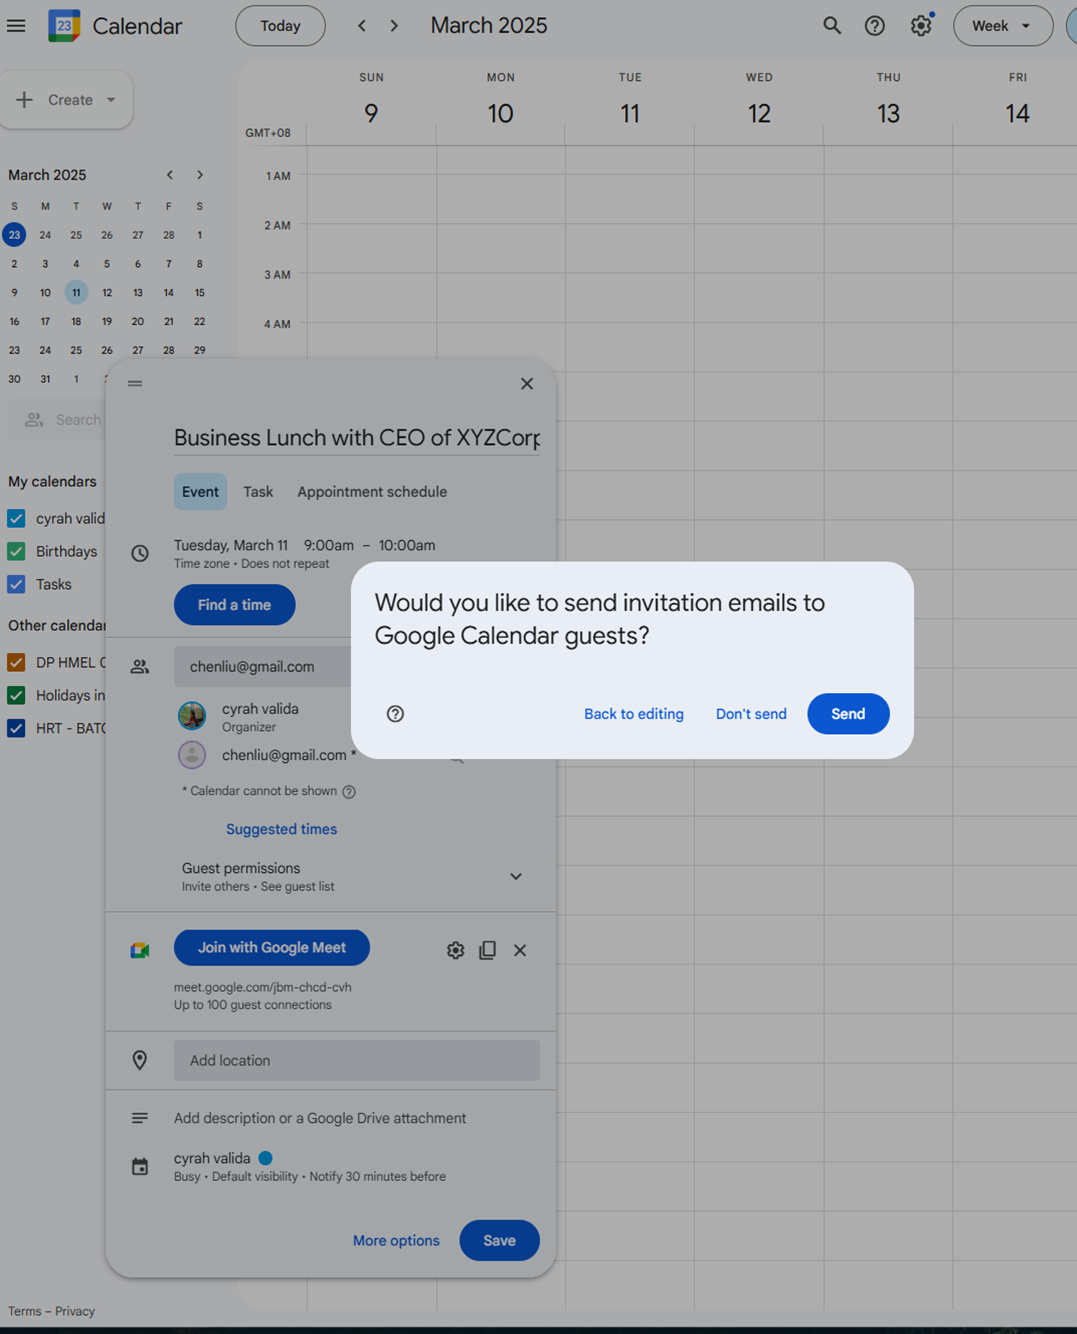The image size is (1077, 1334).
Task: Click the Add location field
Action: pos(357,1060)
